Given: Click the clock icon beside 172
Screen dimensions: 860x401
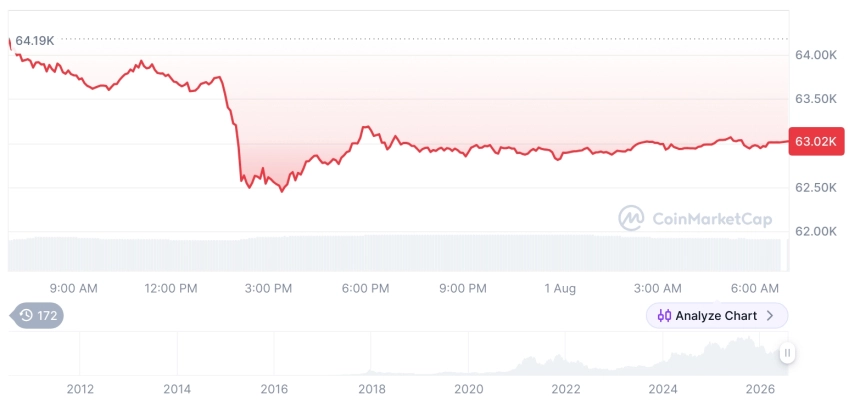Looking at the screenshot, I should coord(26,315).
